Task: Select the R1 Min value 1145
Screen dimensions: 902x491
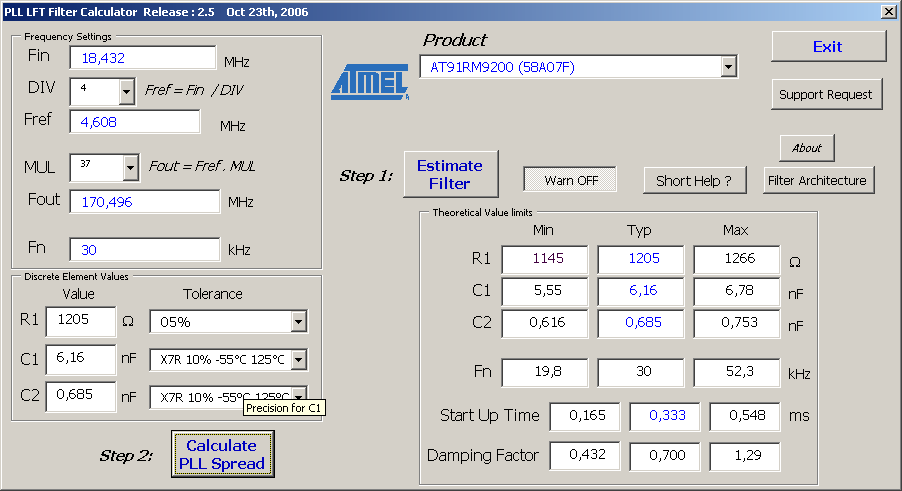Action: pyautogui.click(x=545, y=259)
